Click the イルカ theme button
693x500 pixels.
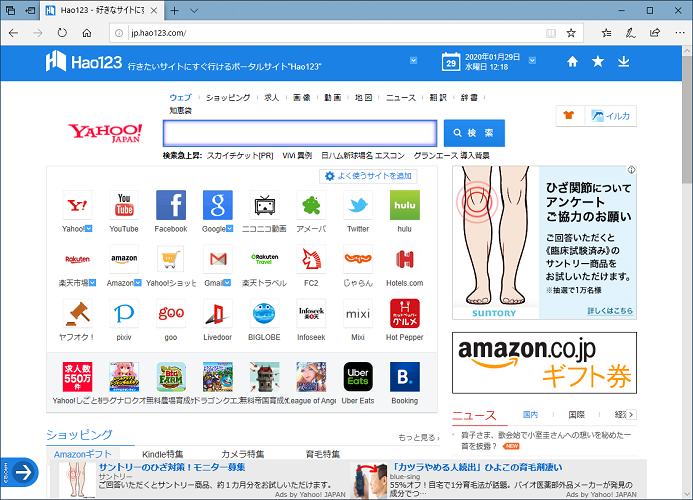(611, 116)
